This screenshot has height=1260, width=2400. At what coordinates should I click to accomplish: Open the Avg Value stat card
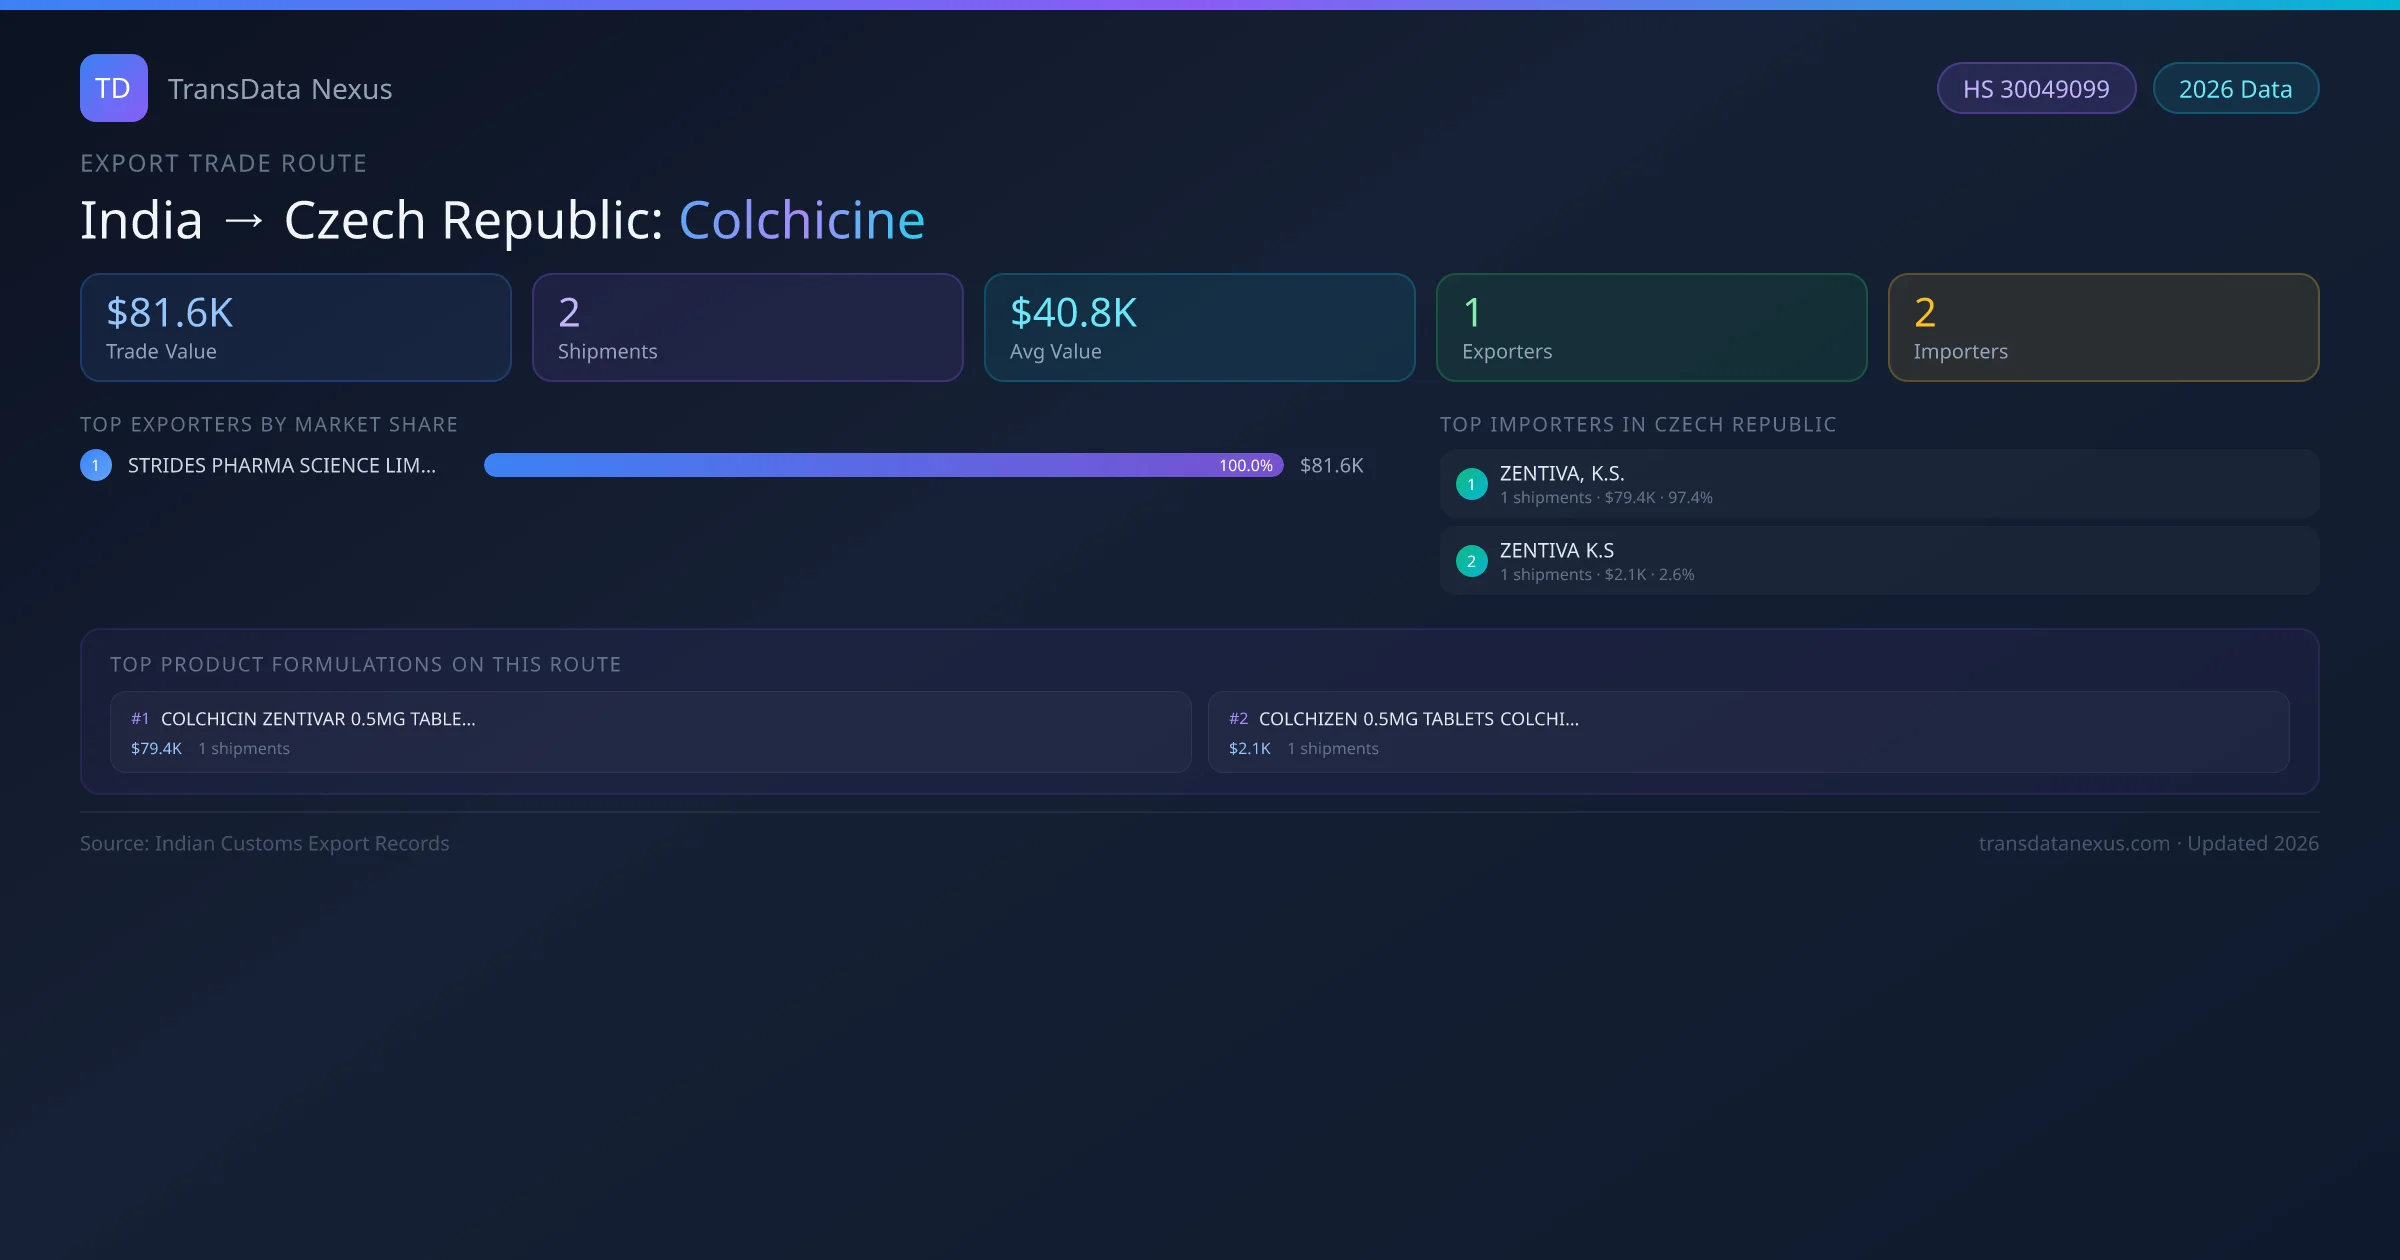point(1200,327)
